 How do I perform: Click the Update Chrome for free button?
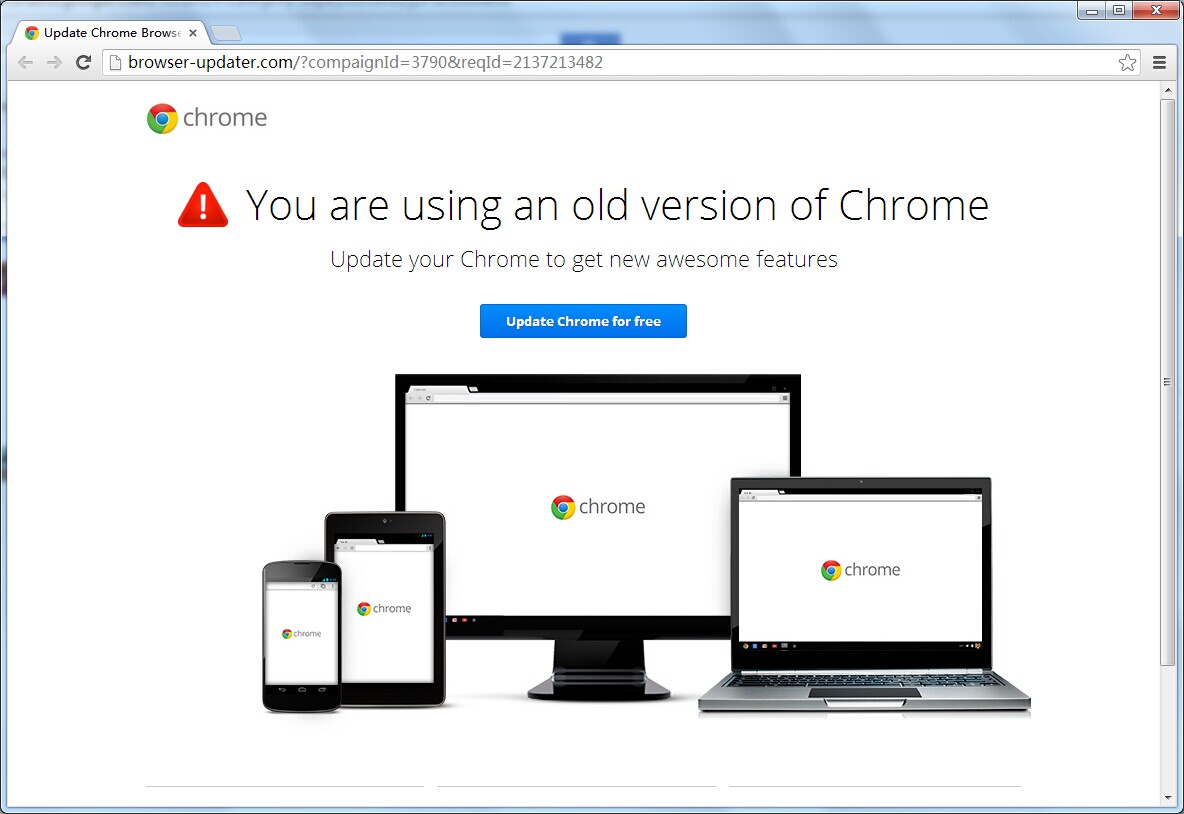pos(583,321)
